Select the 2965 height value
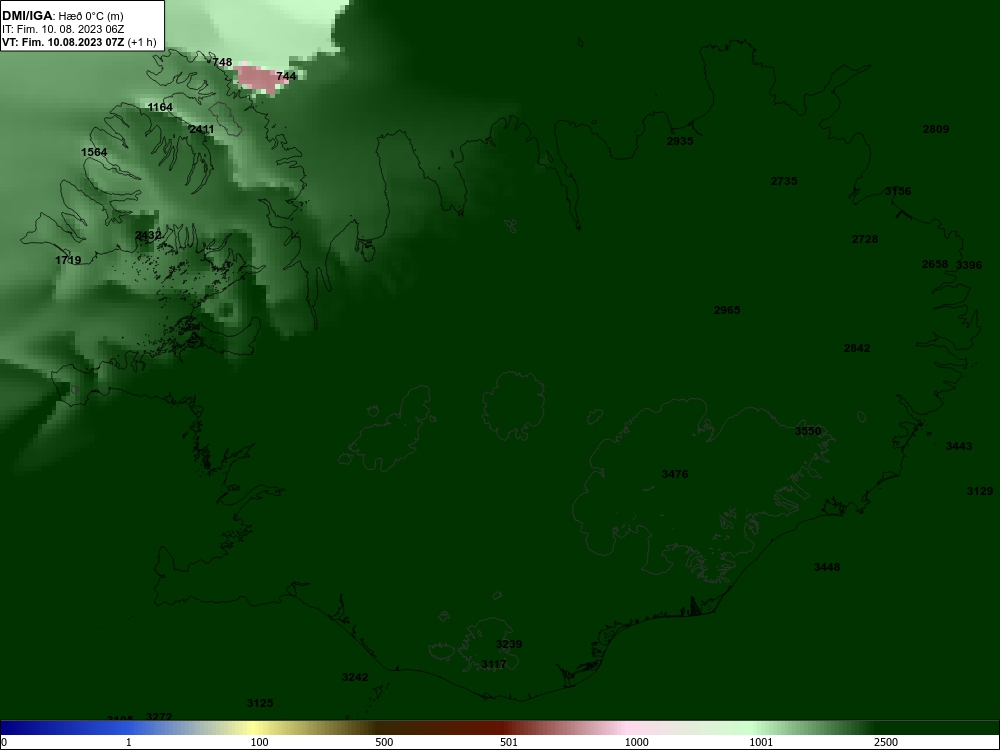Screen dimensions: 1000x750 click(x=727, y=311)
